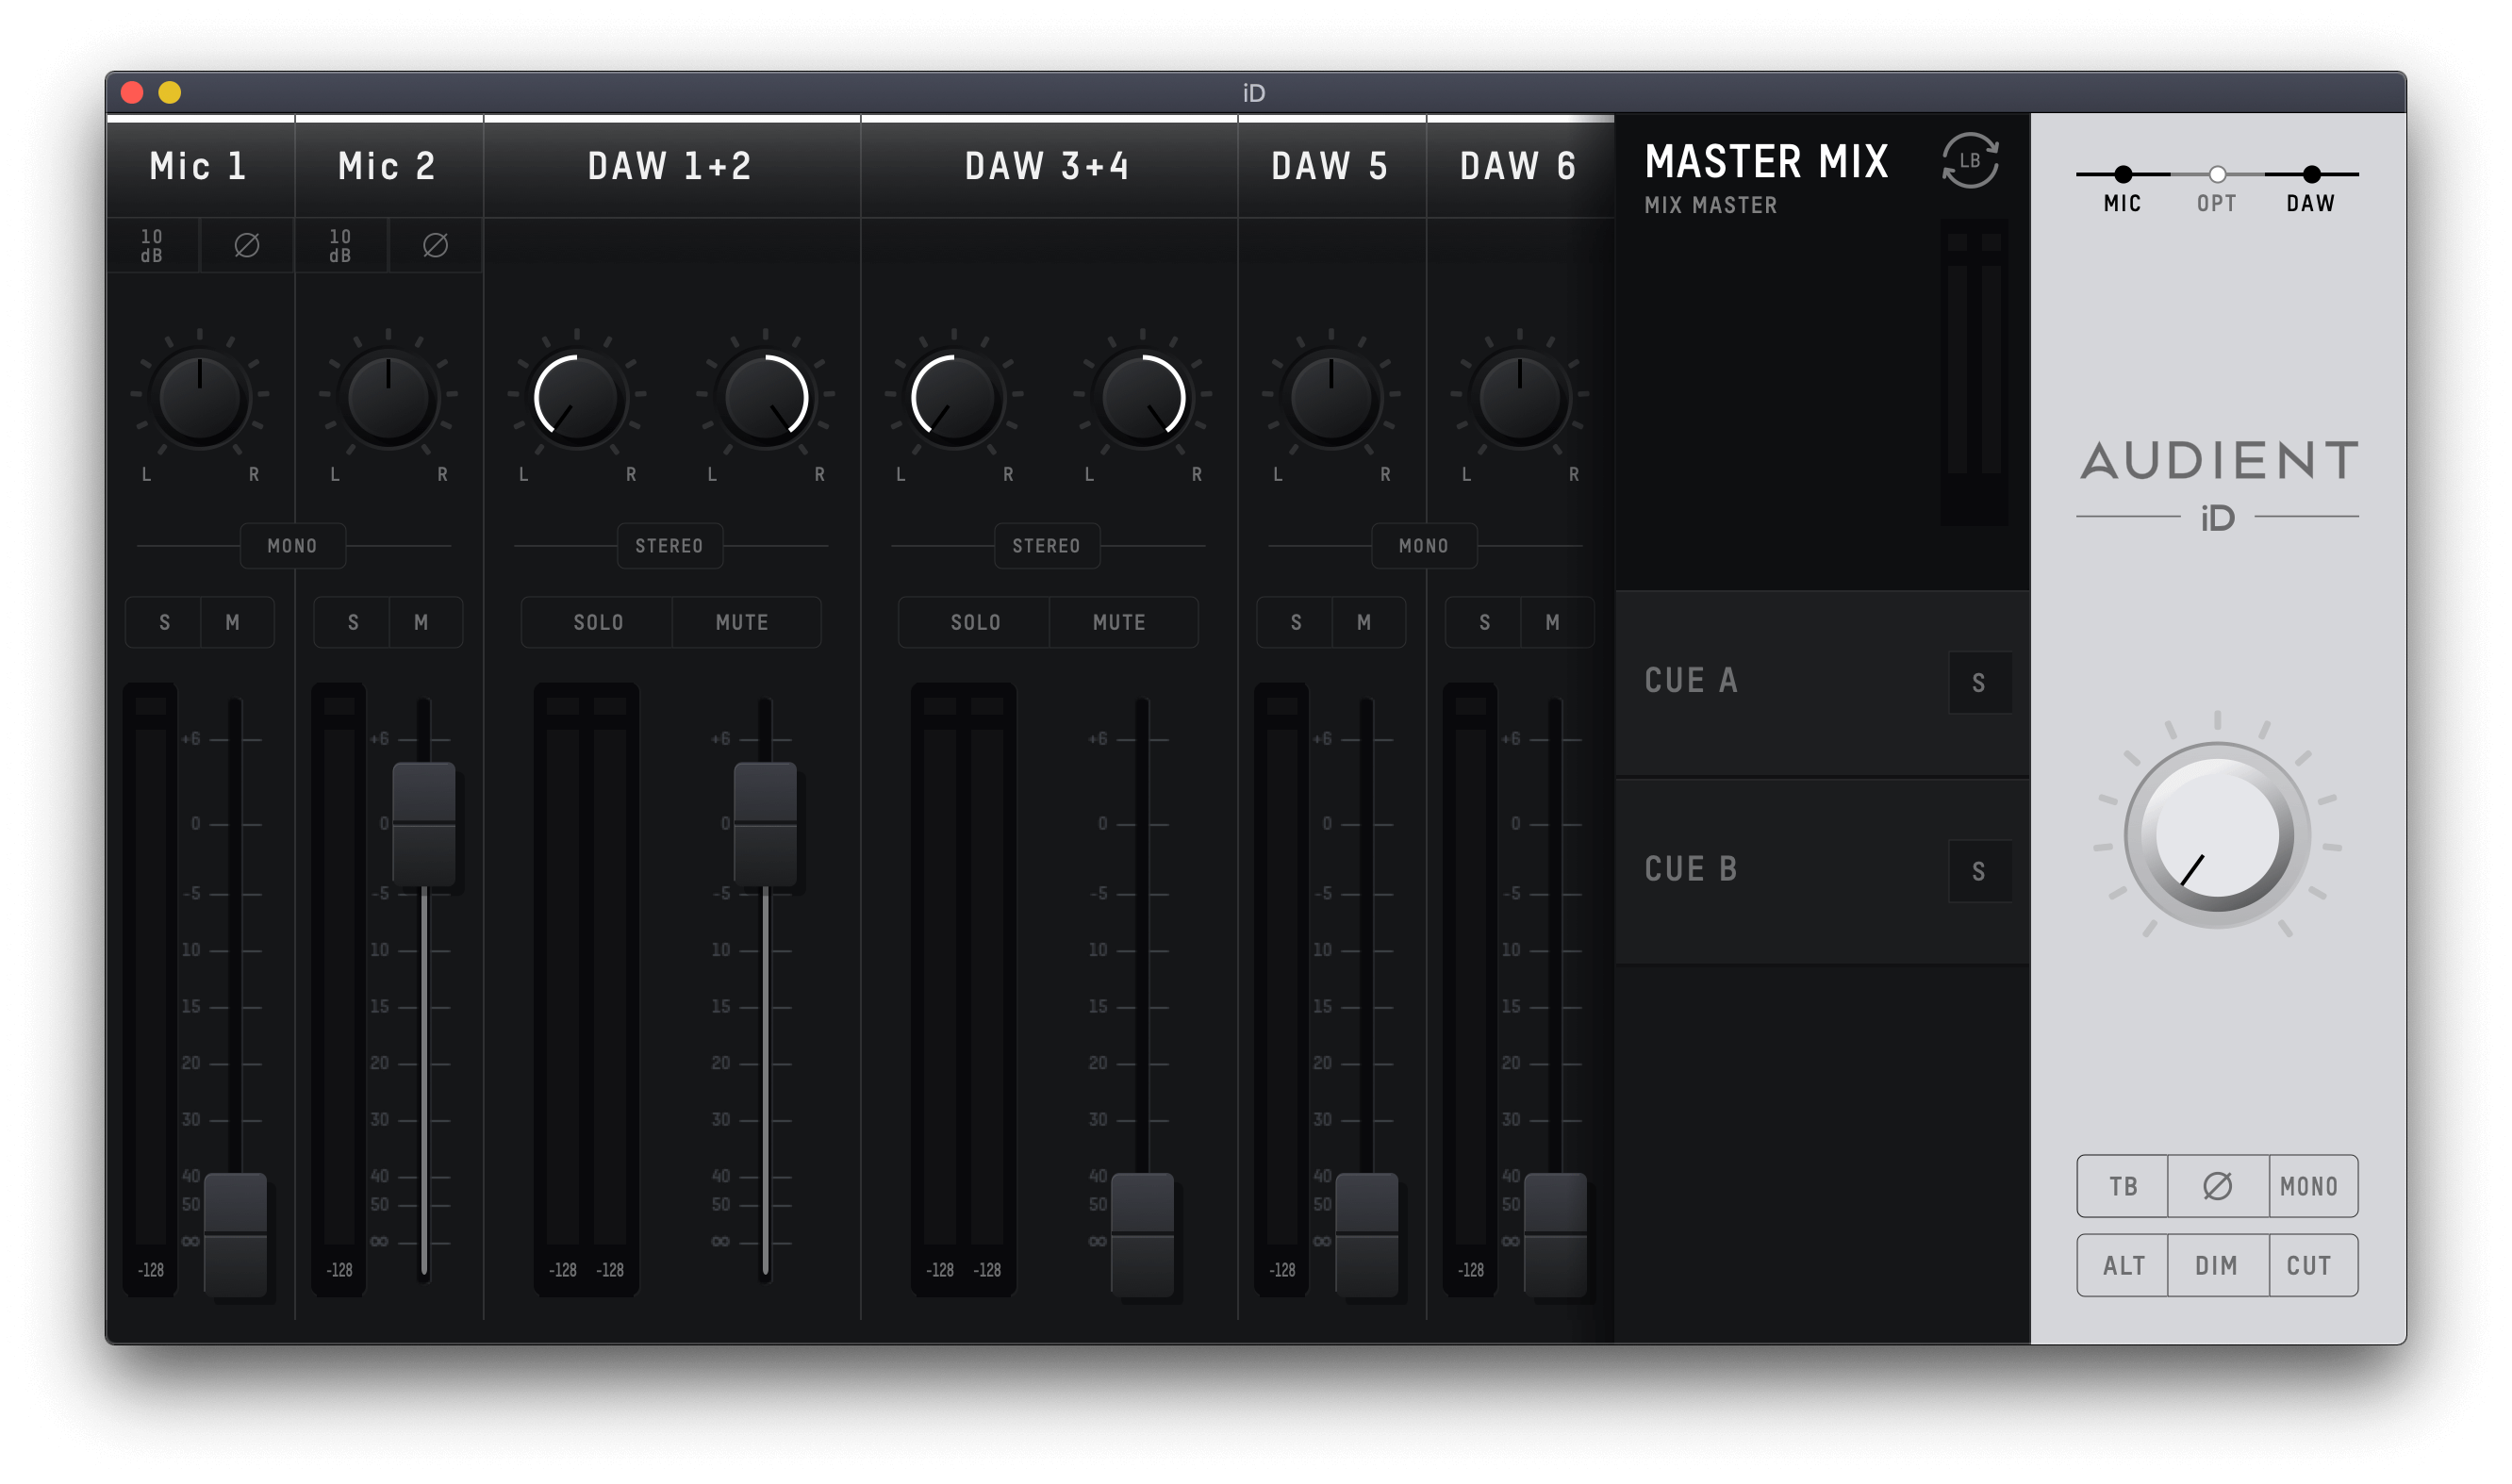Toggle MONO link for DAW 5 and 6
Viewport: 2512px width, 1484px height.
pyautogui.click(x=1423, y=546)
